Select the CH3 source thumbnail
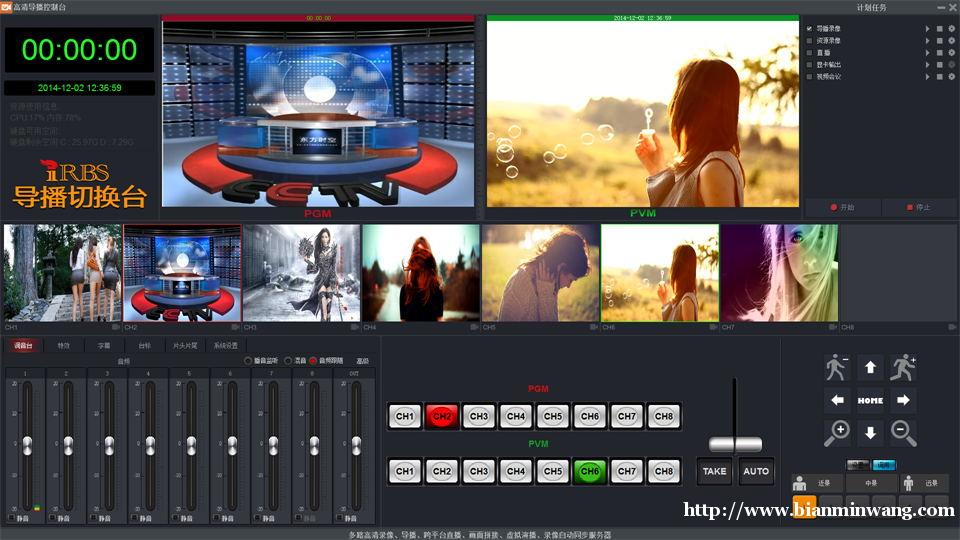Screen dimensions: 960x540 click(x=302, y=273)
